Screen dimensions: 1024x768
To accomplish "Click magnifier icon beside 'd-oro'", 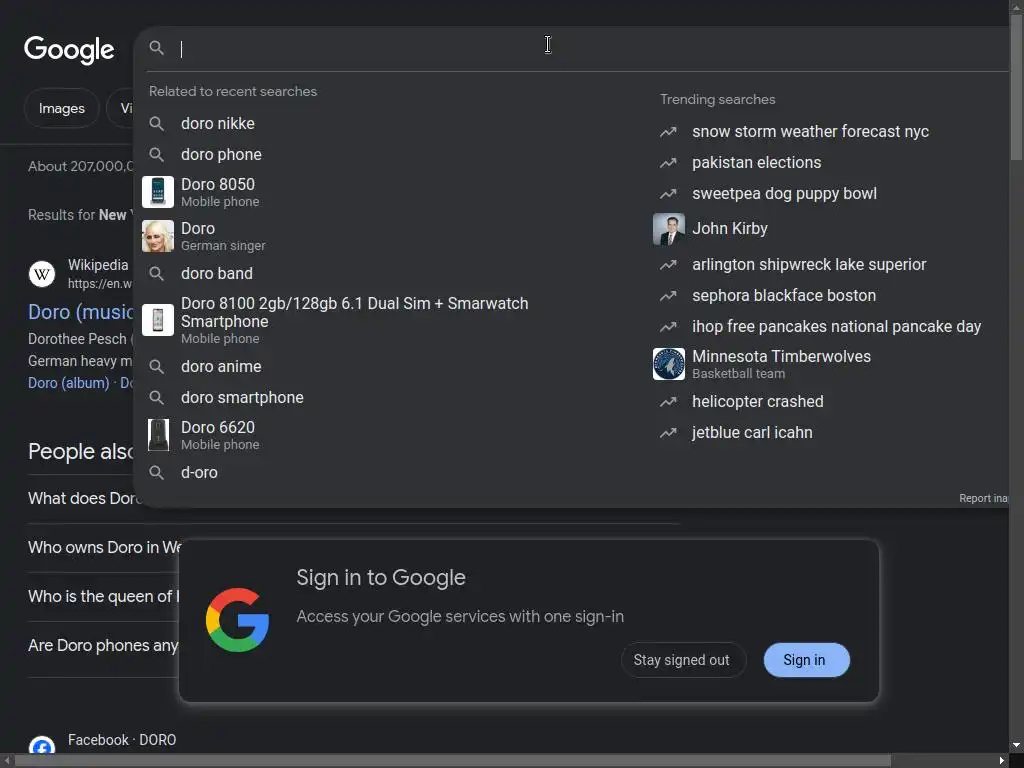I will (156, 472).
